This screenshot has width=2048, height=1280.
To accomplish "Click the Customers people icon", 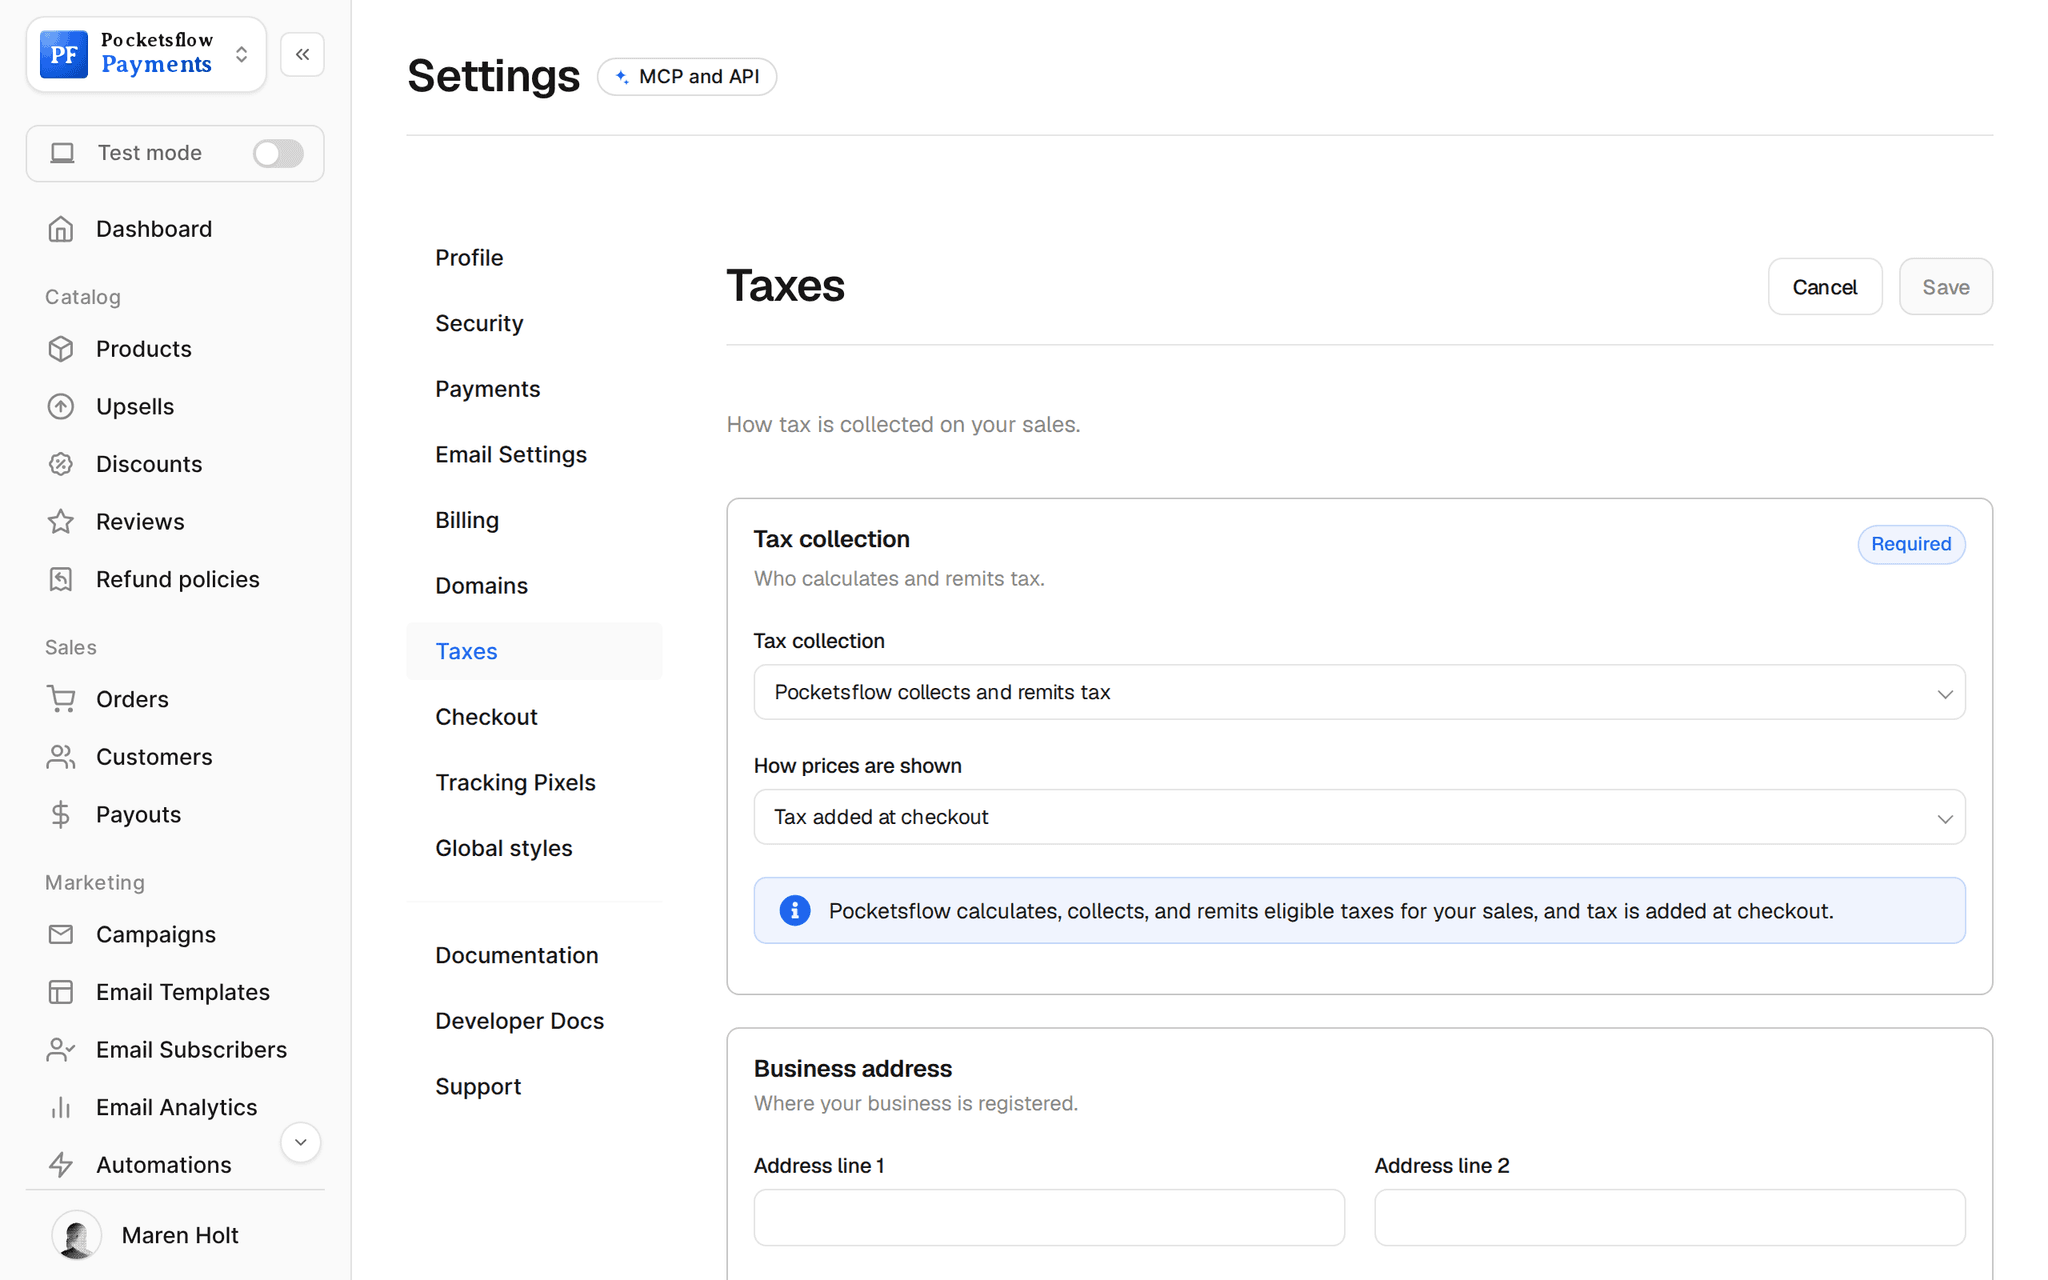I will pyautogui.click(x=61, y=757).
